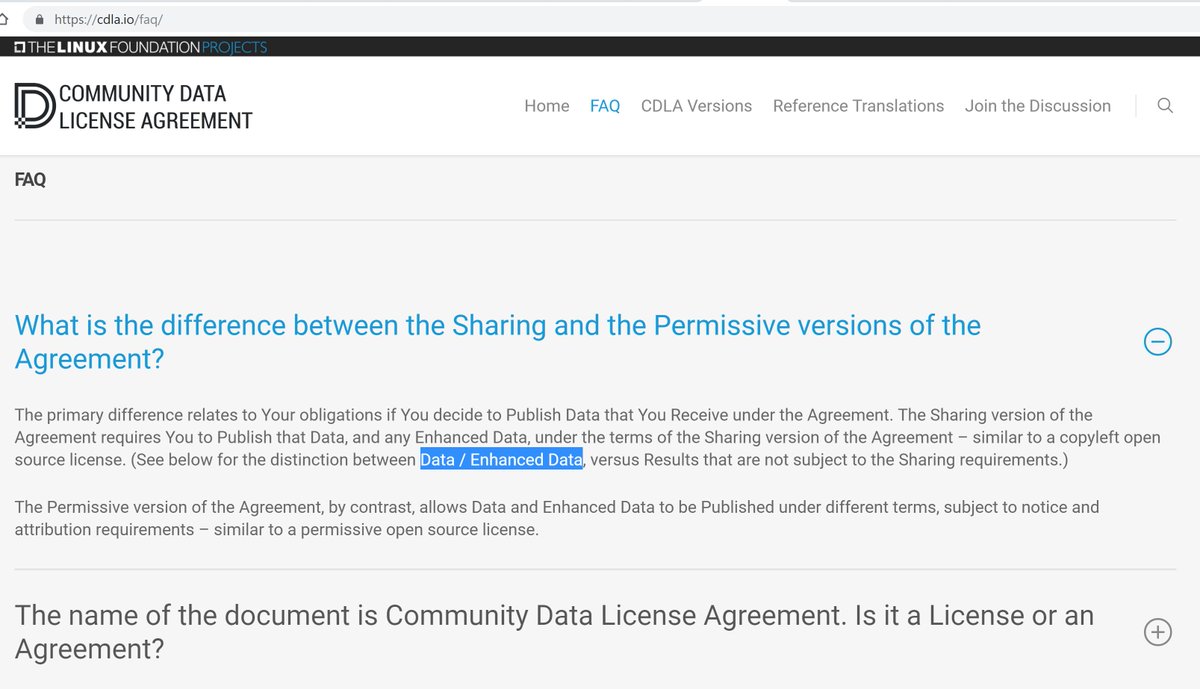Click the Sharing and Permissive versions question heading
Screen dimensions: 1200x689
pos(498,342)
